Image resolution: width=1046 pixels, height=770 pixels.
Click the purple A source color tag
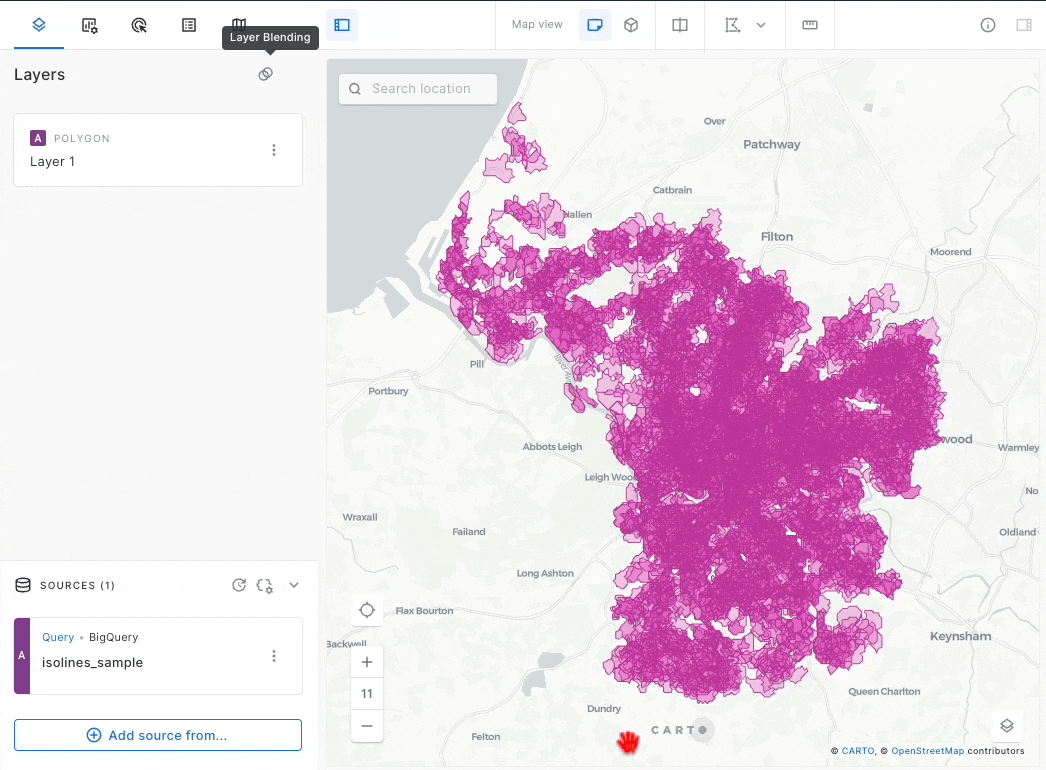(x=22, y=655)
